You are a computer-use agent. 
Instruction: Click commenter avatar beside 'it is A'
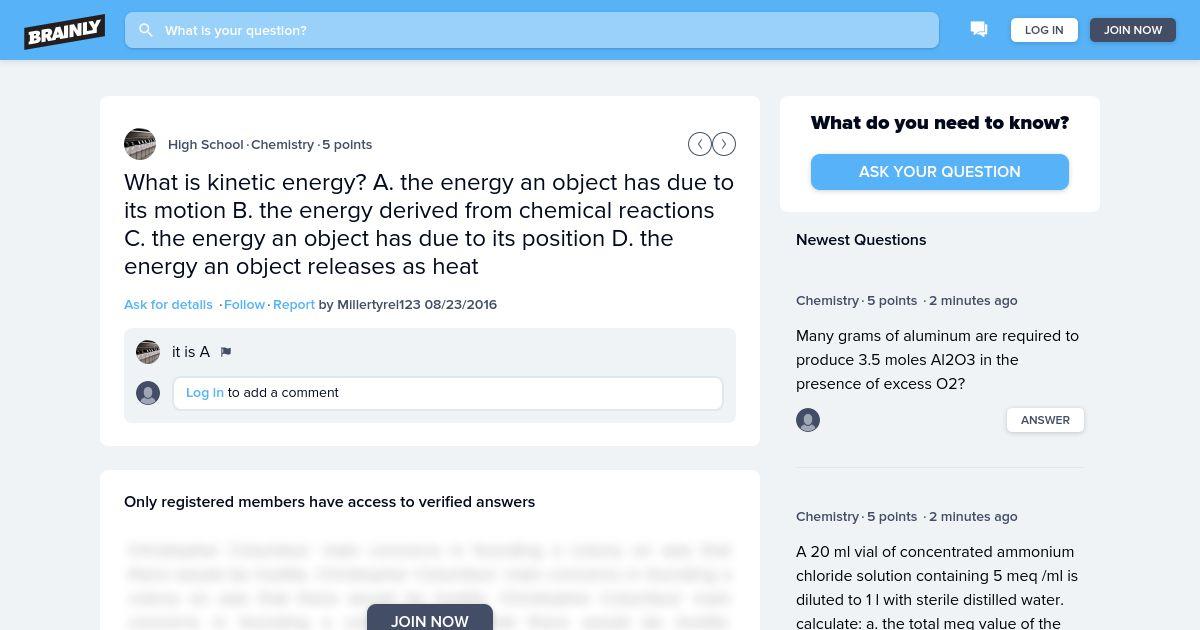tap(148, 352)
